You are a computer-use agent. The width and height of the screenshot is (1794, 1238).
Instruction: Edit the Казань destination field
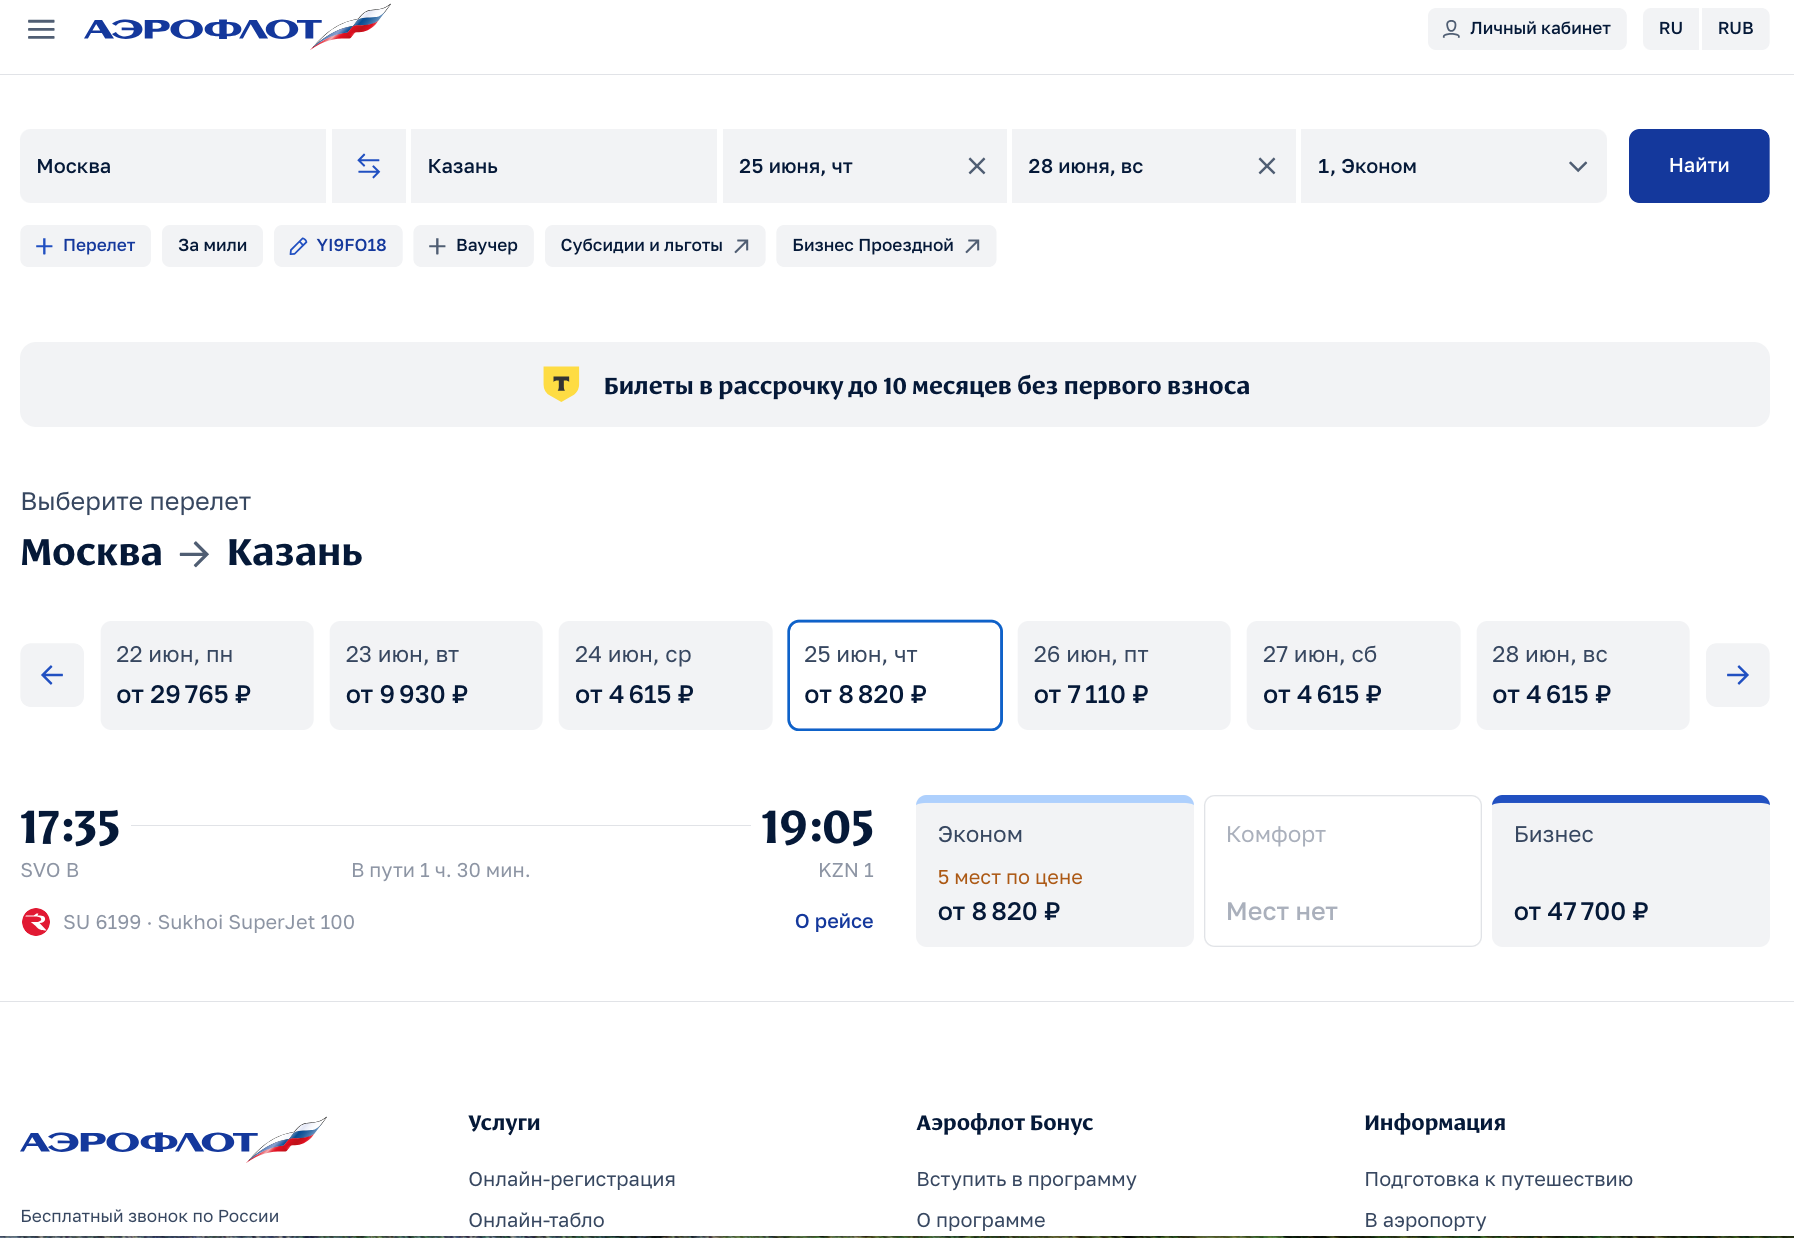click(564, 166)
